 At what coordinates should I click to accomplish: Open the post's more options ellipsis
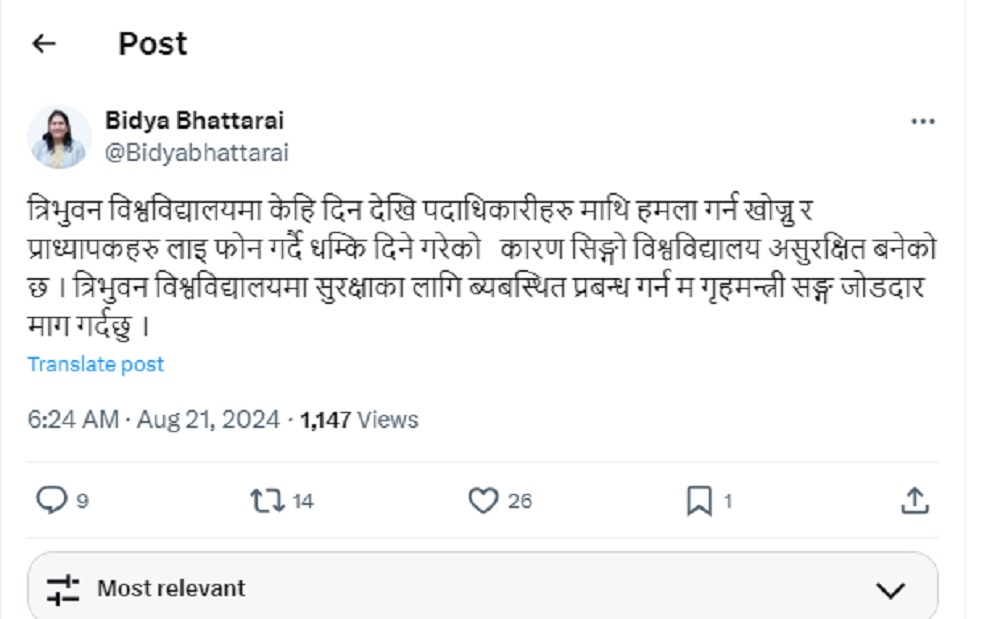(x=922, y=122)
